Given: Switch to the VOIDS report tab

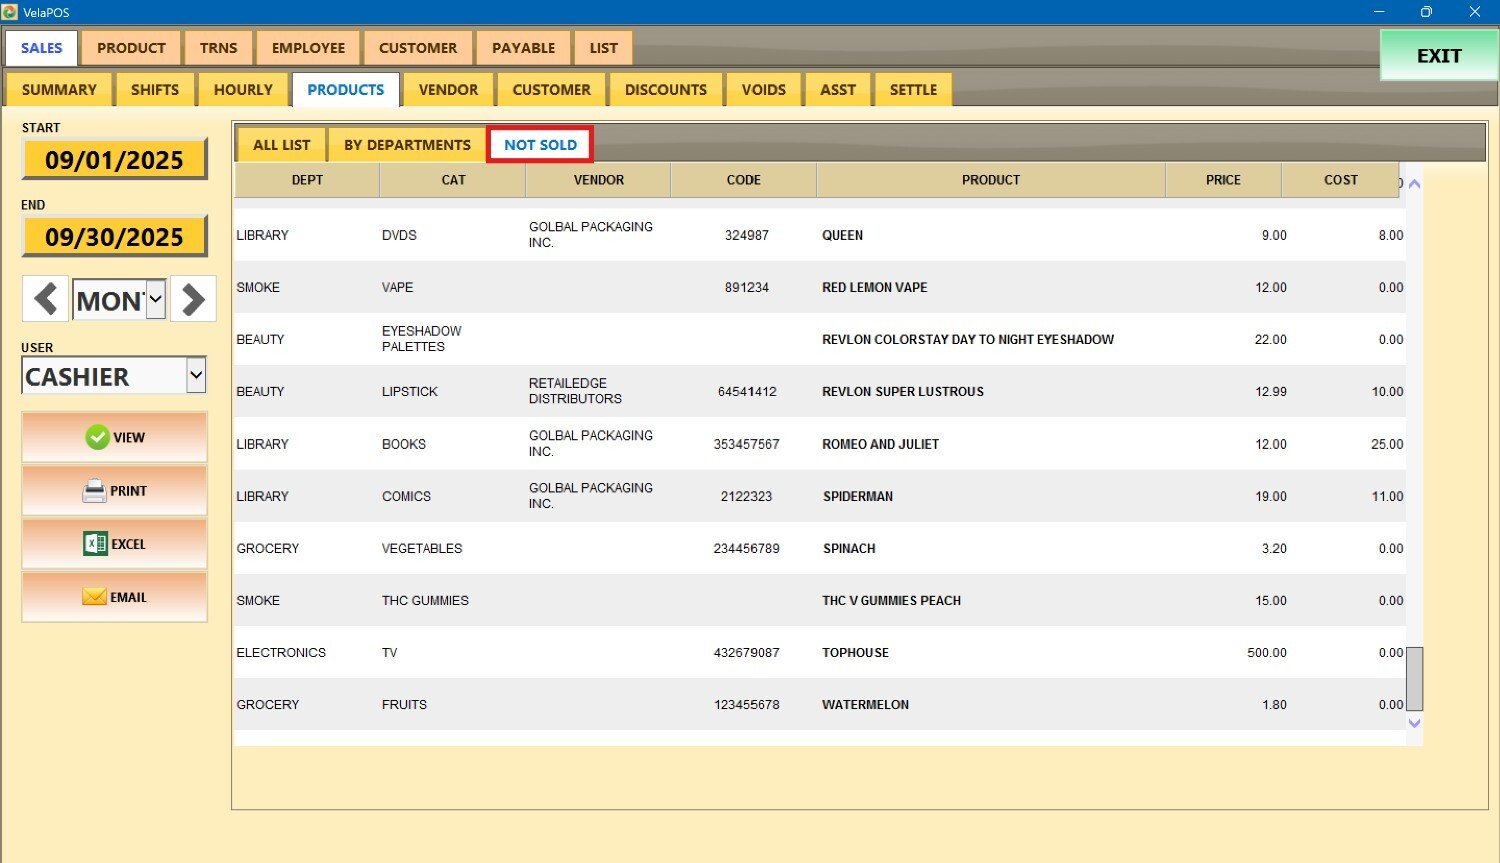Looking at the screenshot, I should pos(763,90).
